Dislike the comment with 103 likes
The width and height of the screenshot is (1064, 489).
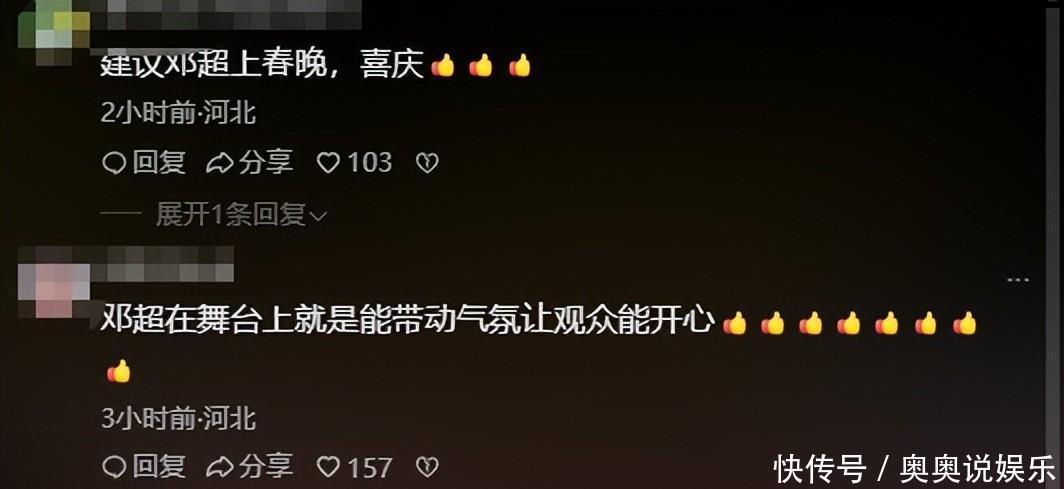pyautogui.click(x=427, y=163)
